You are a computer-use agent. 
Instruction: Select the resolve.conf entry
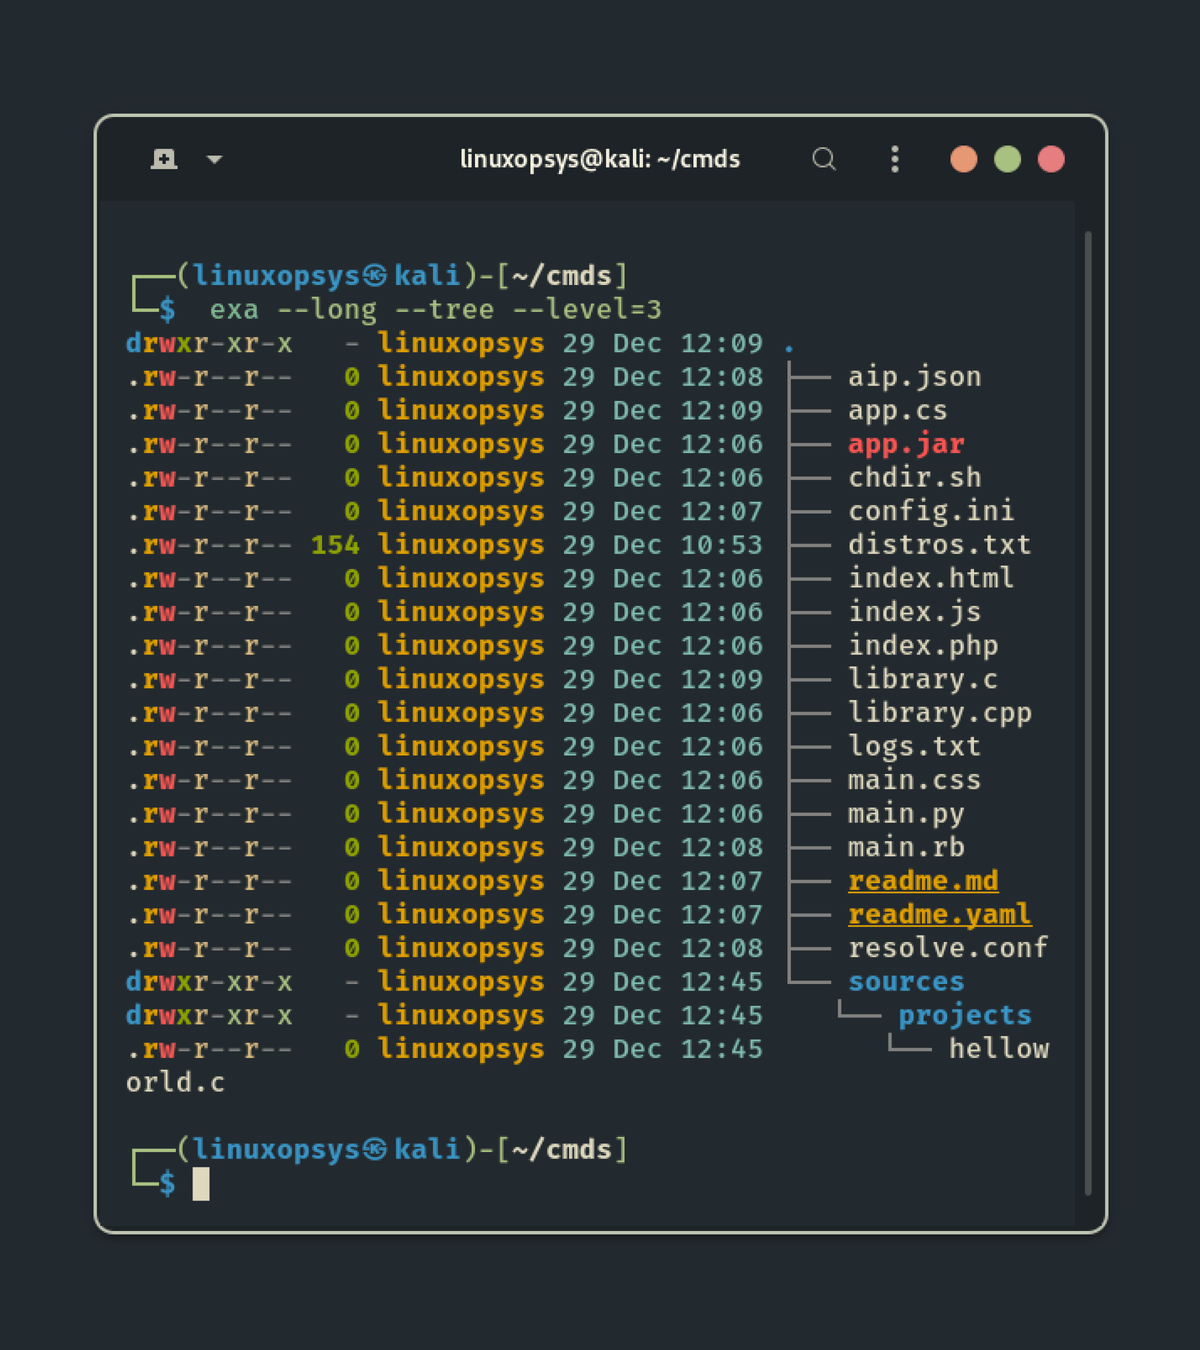point(947,948)
